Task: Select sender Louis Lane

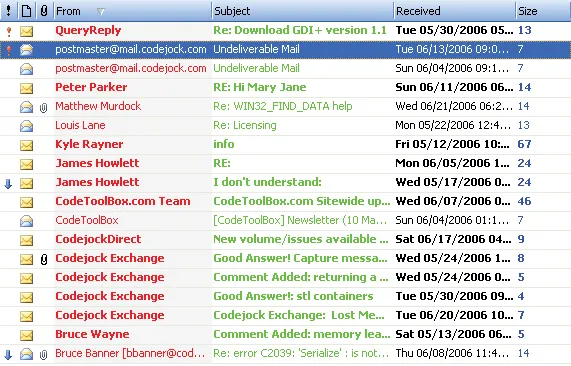Action: tap(80, 125)
